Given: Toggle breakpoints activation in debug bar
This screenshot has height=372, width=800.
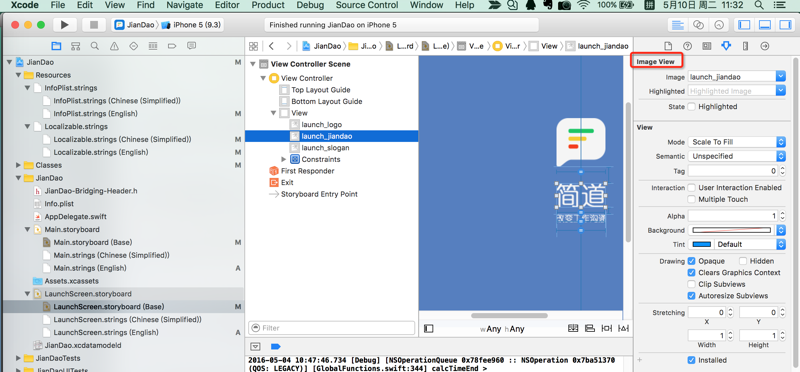Looking at the screenshot, I should (x=276, y=346).
